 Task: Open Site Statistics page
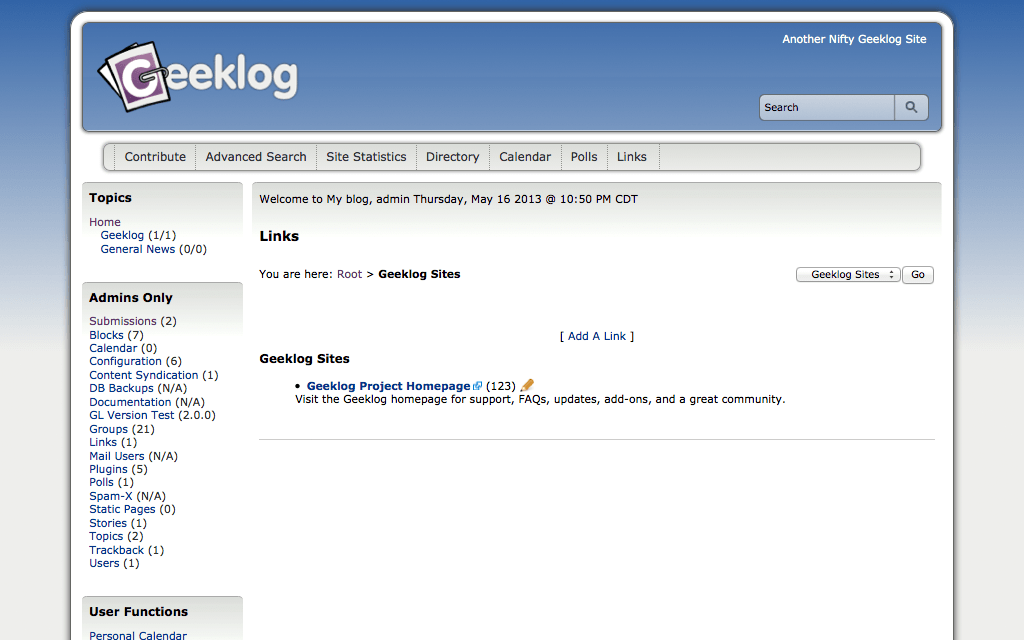(366, 157)
